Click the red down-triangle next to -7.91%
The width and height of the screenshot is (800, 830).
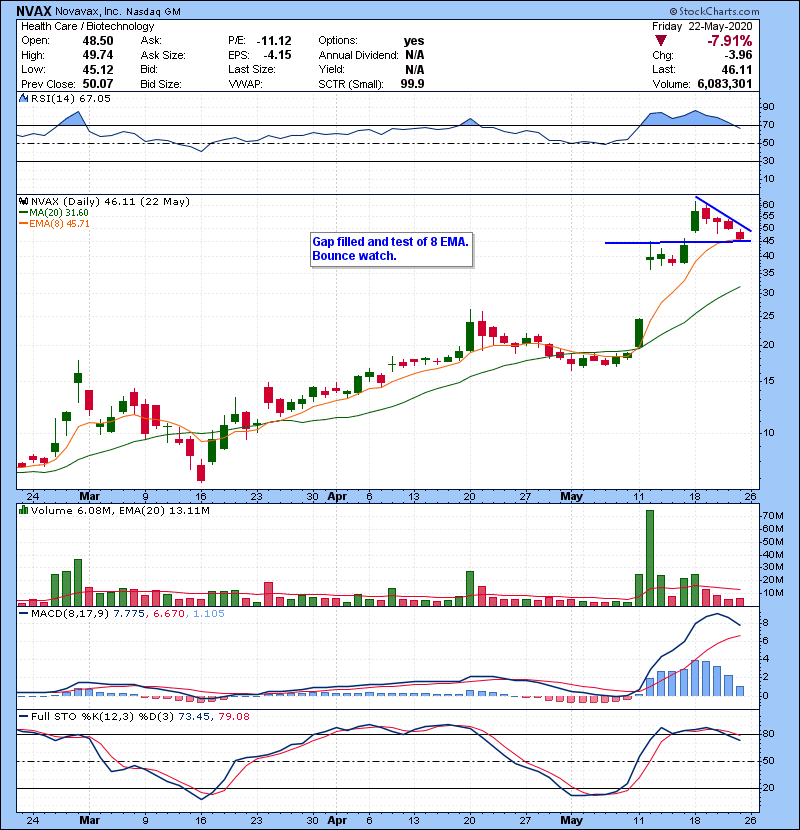660,40
